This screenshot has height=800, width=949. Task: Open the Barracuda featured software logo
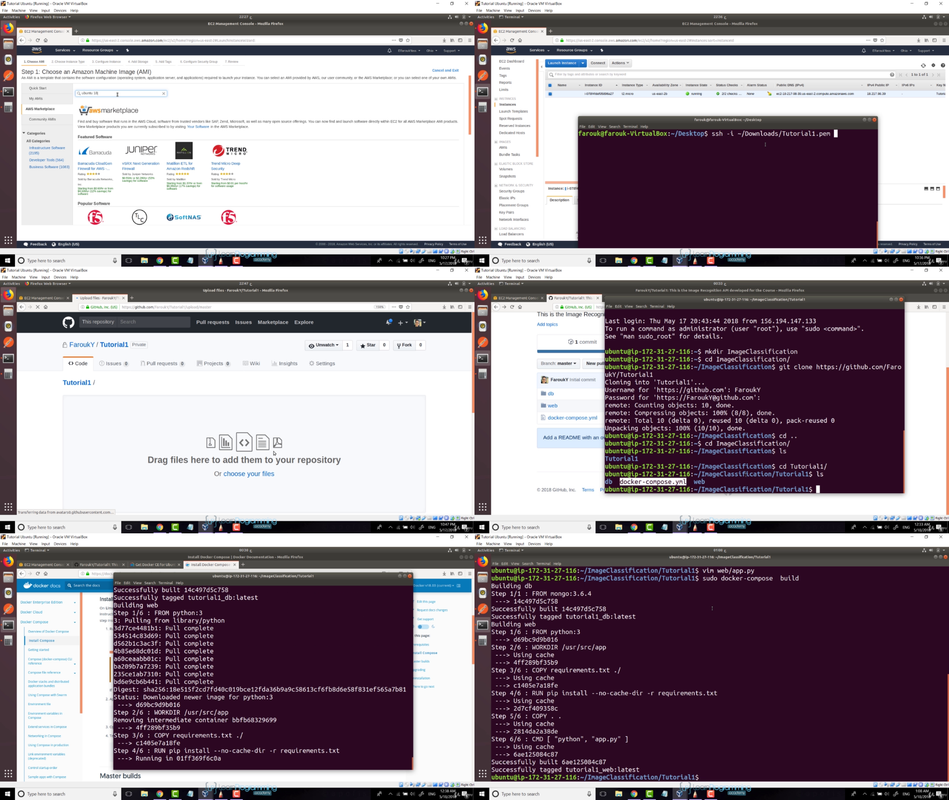coord(96,151)
